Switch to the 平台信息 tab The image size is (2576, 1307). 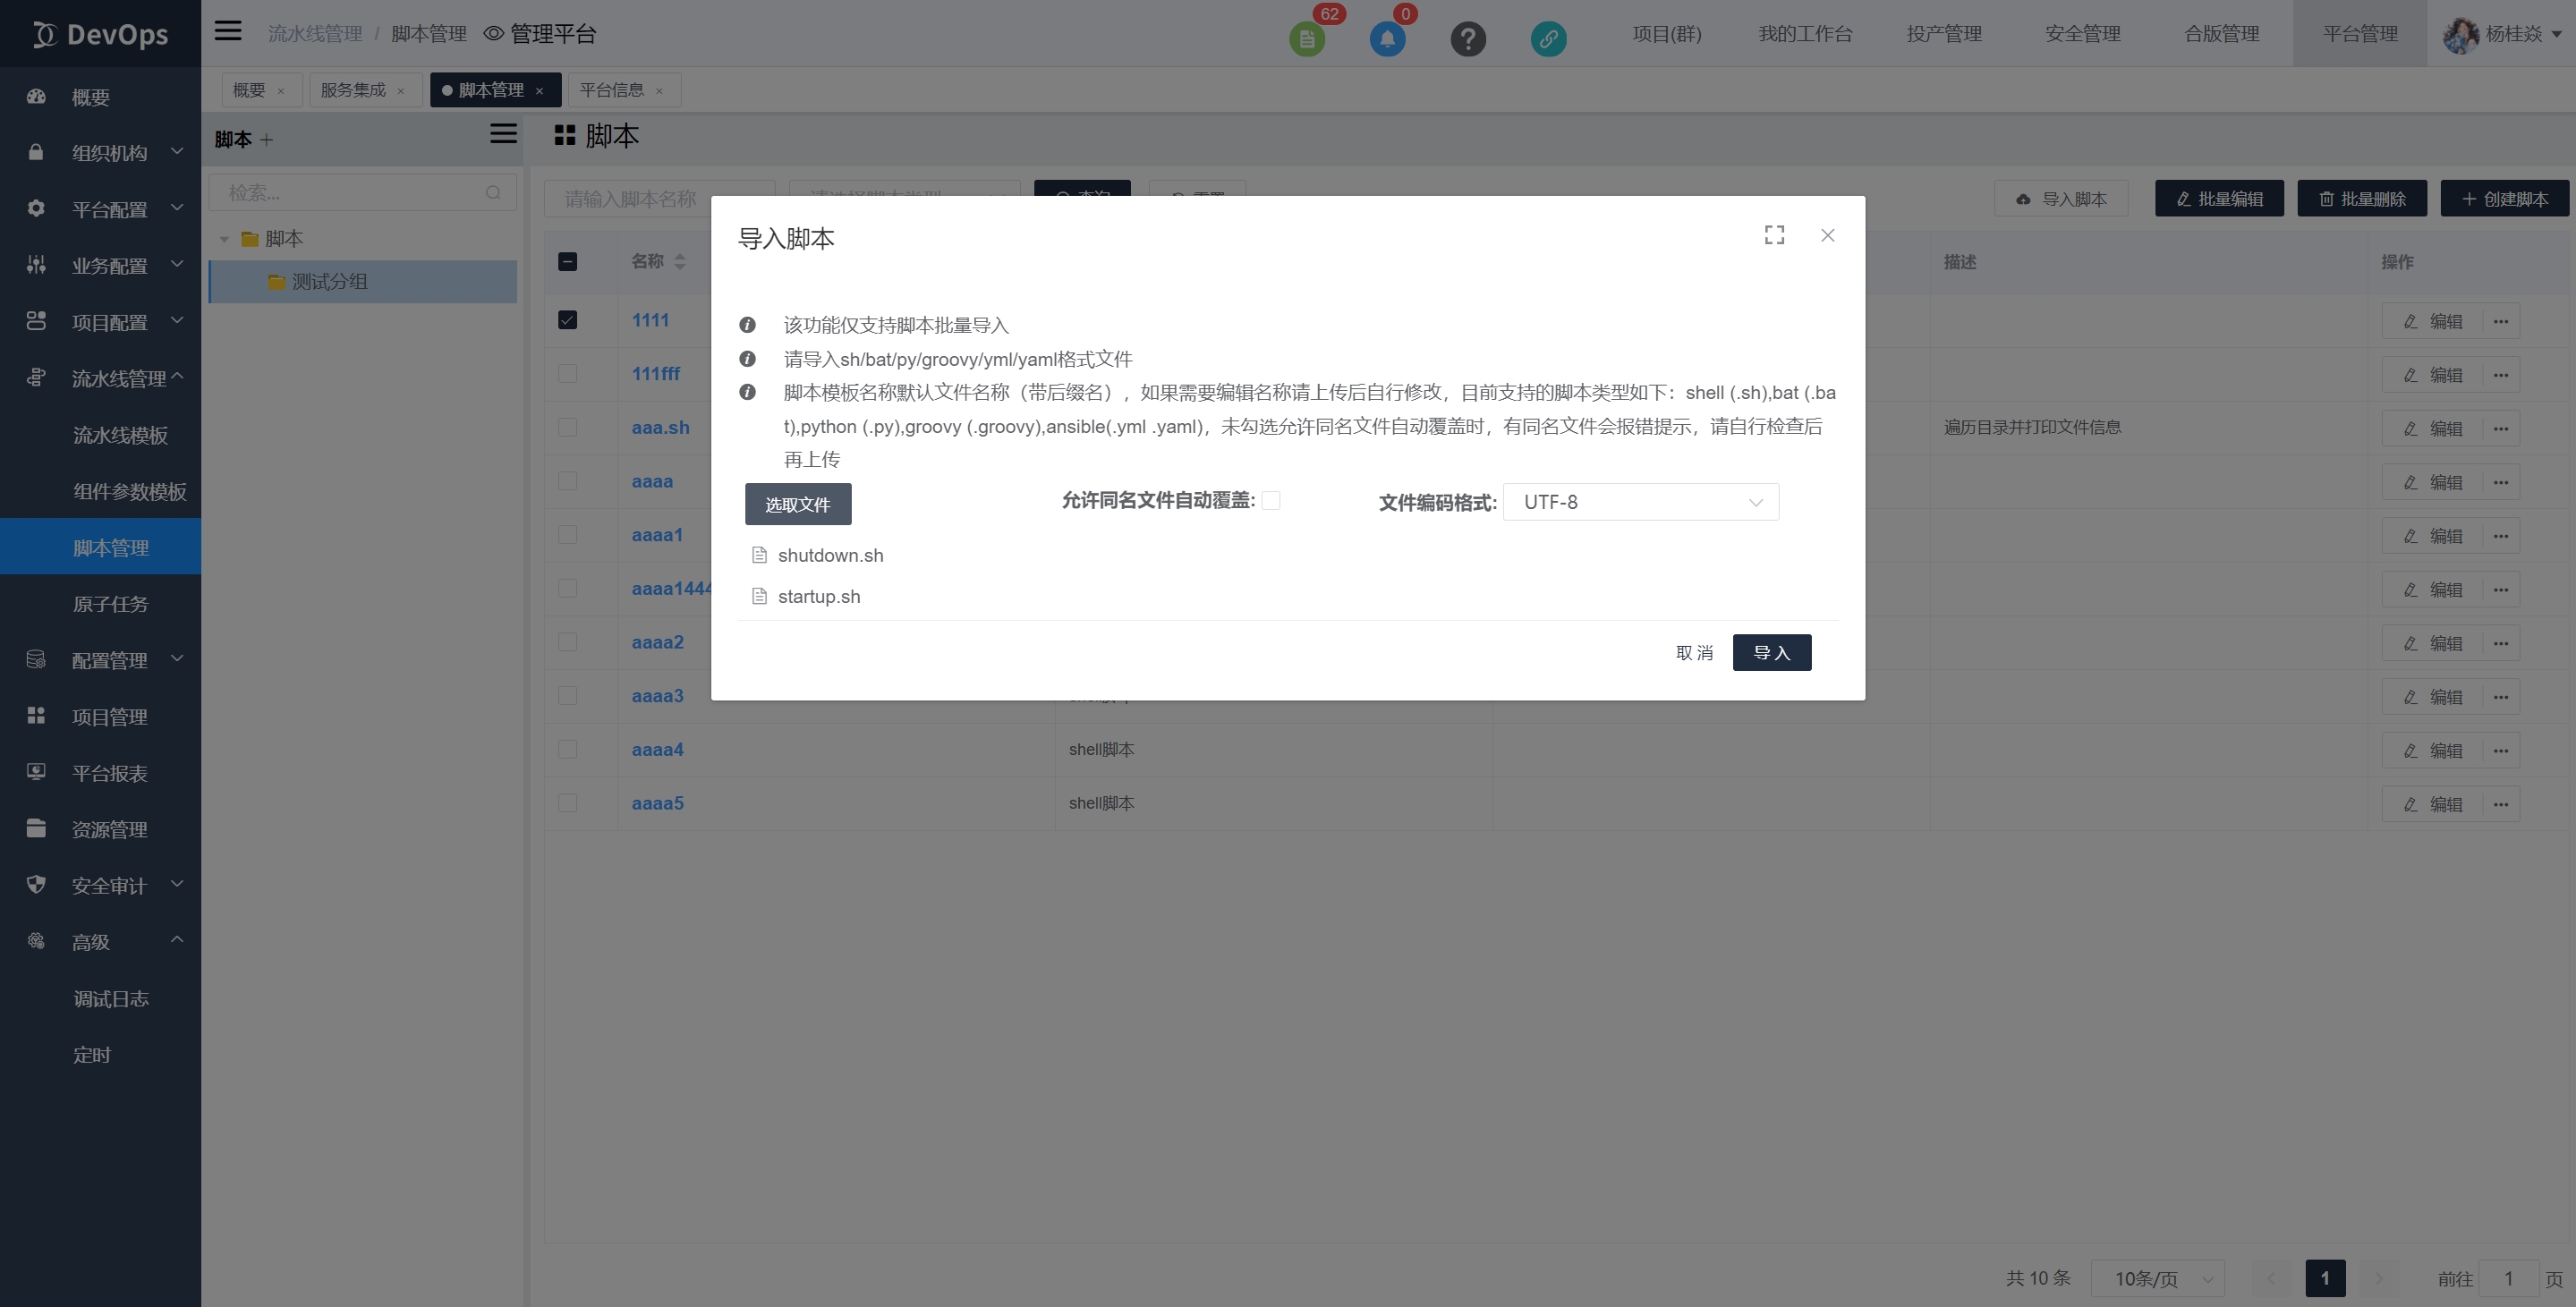(x=612, y=90)
